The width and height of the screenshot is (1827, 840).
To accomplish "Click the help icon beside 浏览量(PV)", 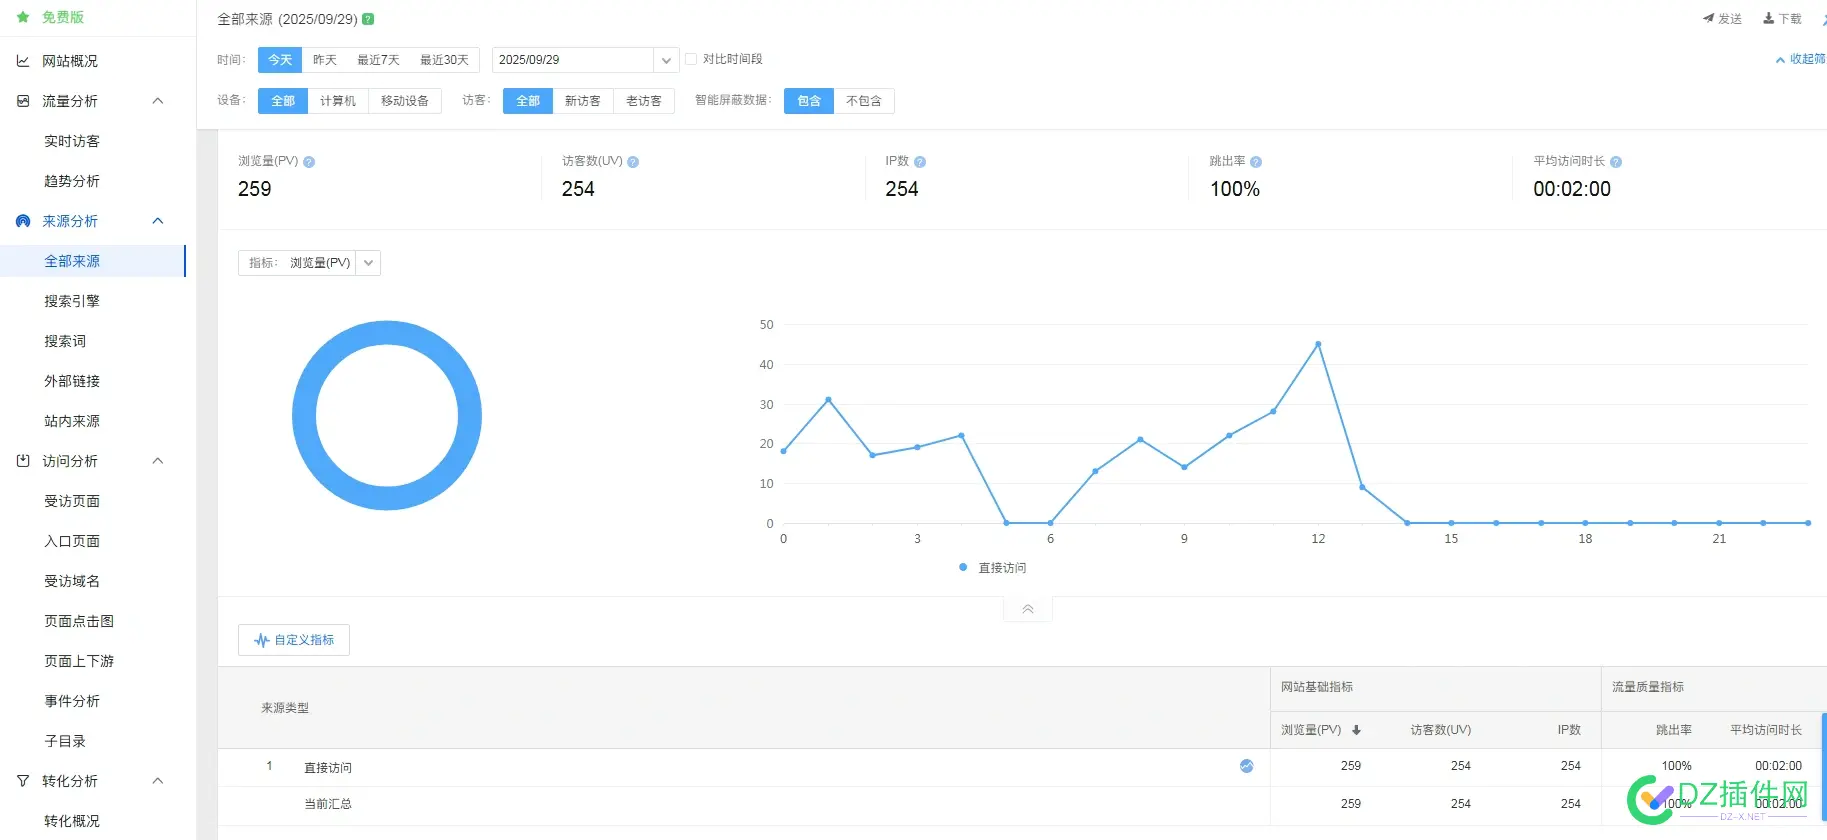I will [309, 162].
